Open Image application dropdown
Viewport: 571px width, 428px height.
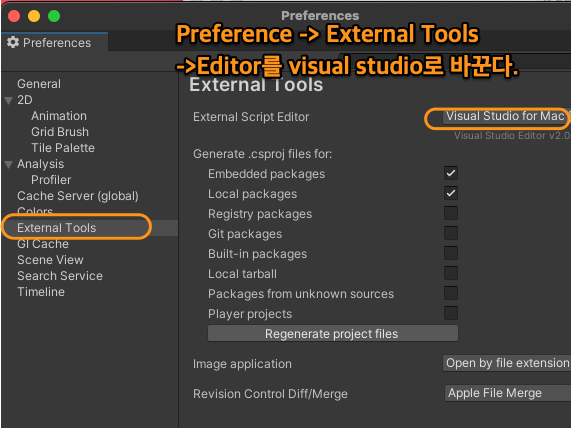(507, 363)
